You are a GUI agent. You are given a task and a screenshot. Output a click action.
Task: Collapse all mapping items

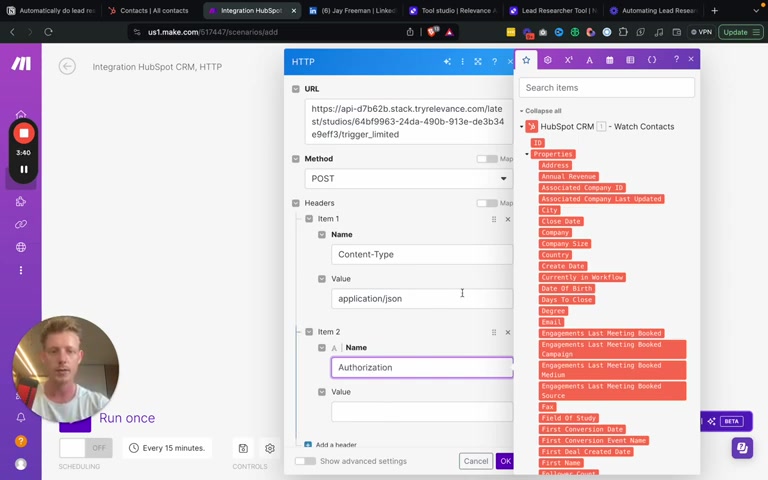541,111
